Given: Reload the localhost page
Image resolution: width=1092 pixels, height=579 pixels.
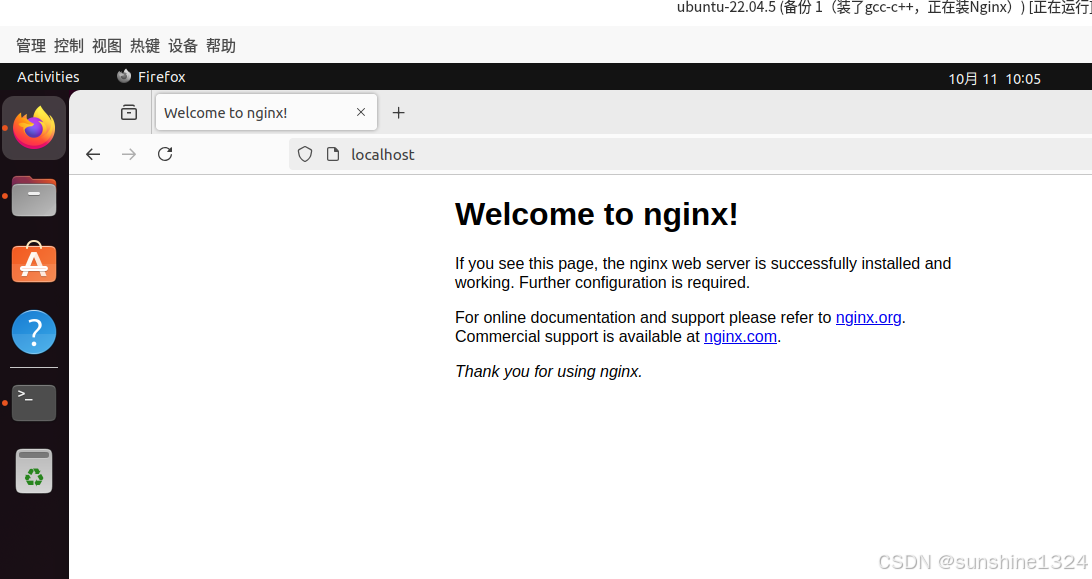Looking at the screenshot, I should [x=165, y=154].
